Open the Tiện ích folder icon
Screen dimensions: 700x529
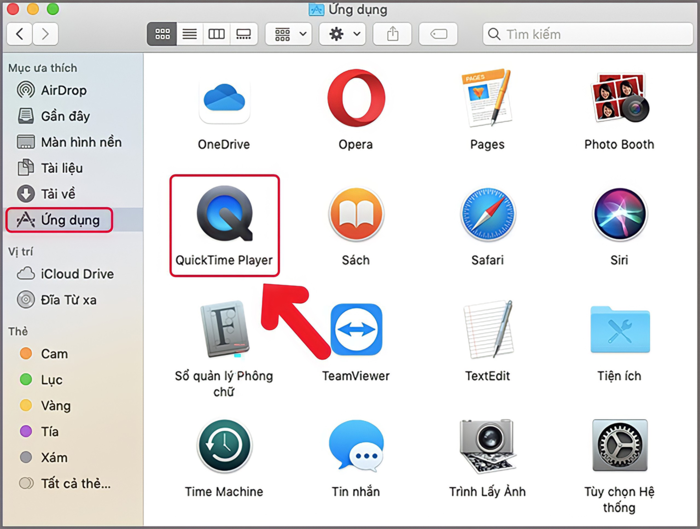[620, 329]
